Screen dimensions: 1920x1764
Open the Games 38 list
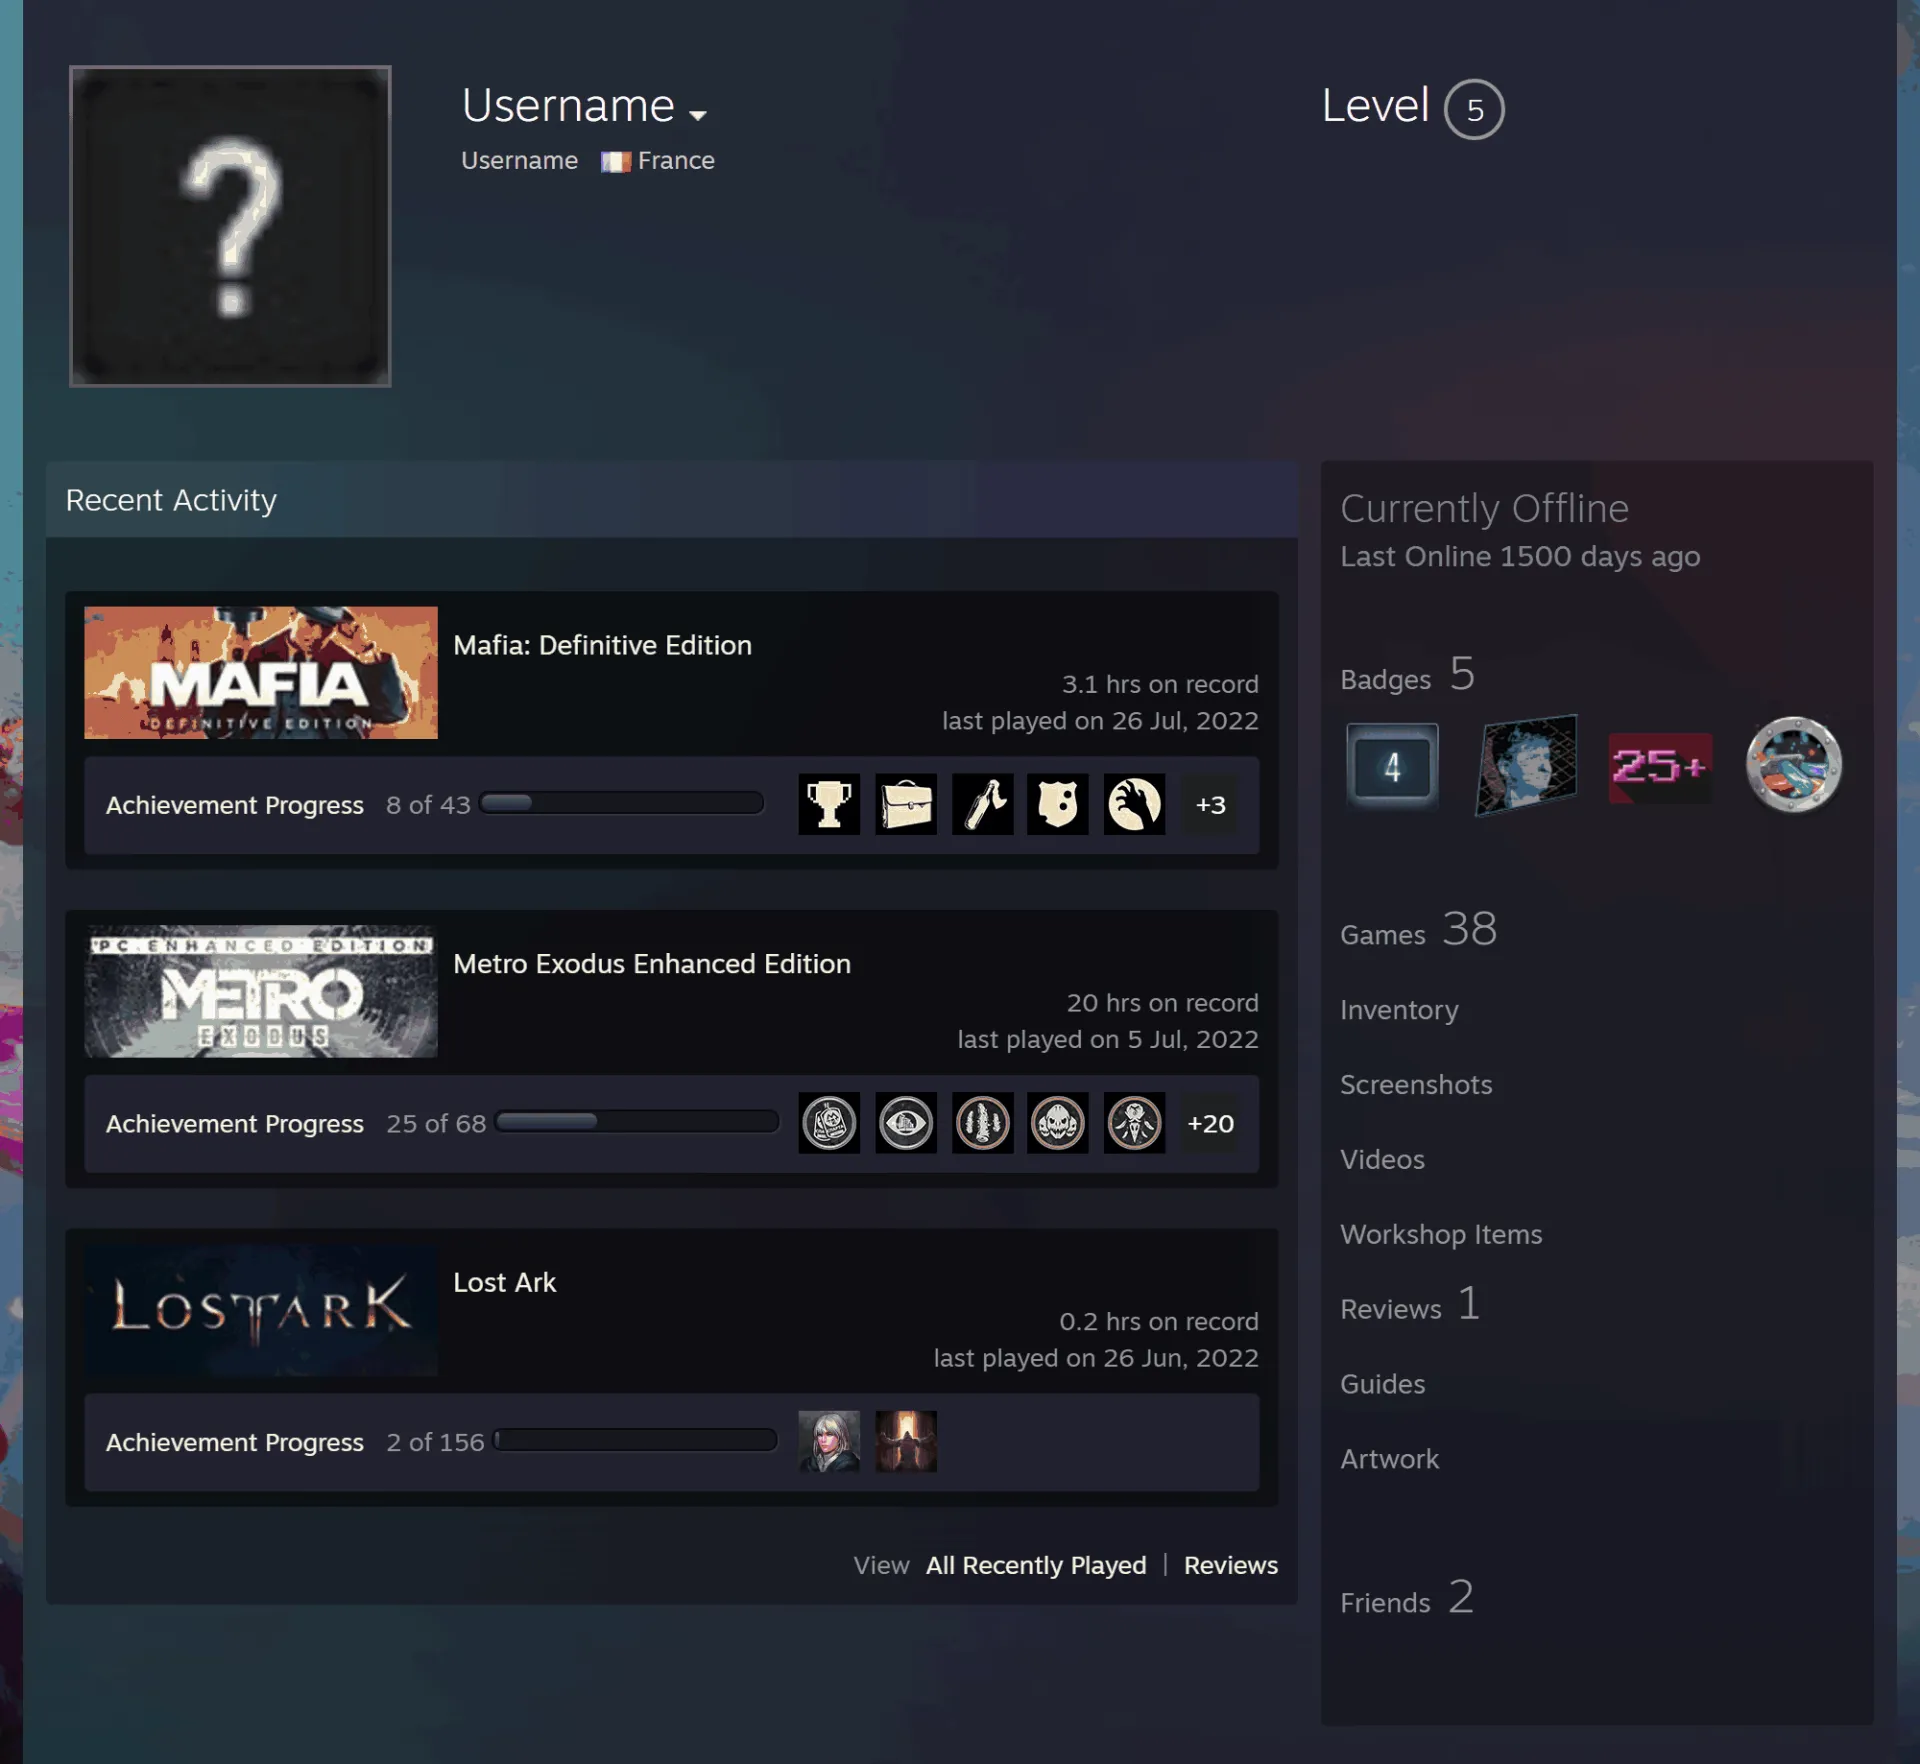[x=1418, y=930]
